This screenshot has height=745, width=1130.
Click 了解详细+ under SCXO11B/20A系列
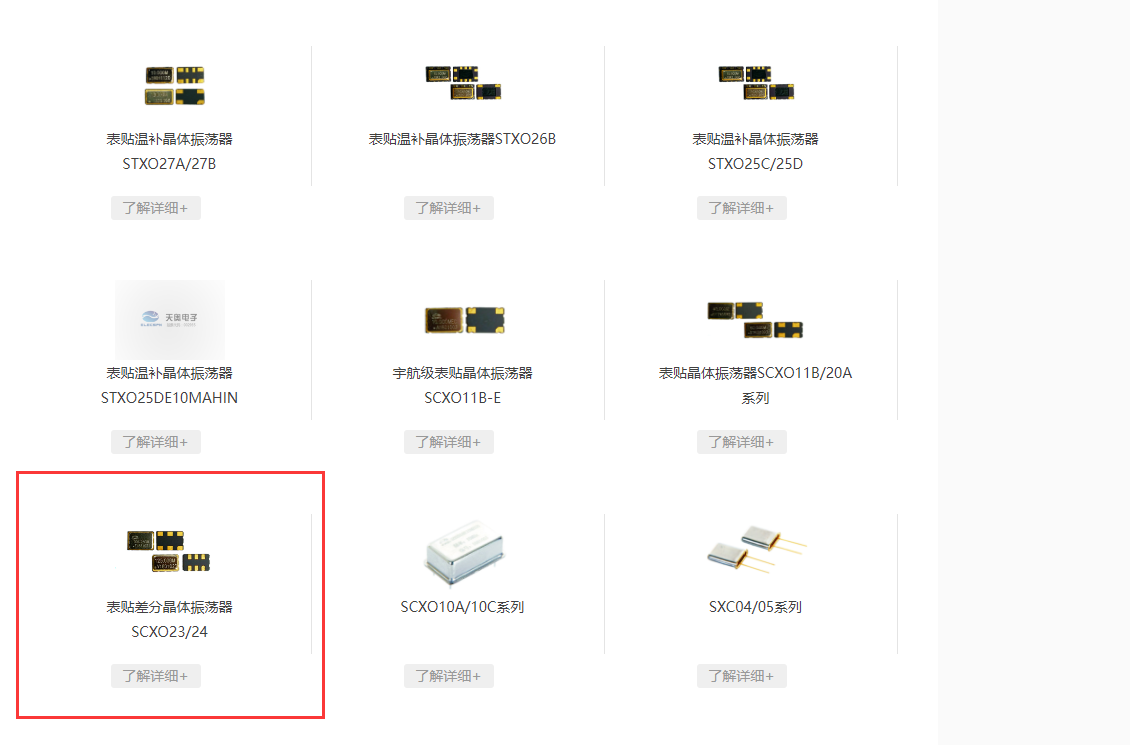click(742, 442)
